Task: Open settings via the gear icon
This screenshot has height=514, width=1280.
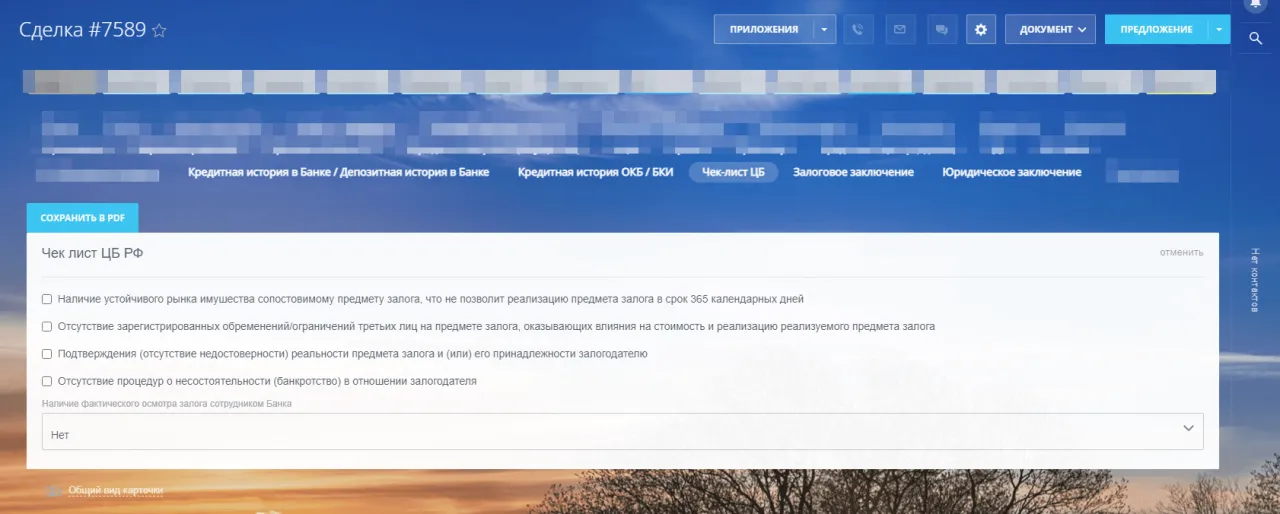Action: pos(981,30)
